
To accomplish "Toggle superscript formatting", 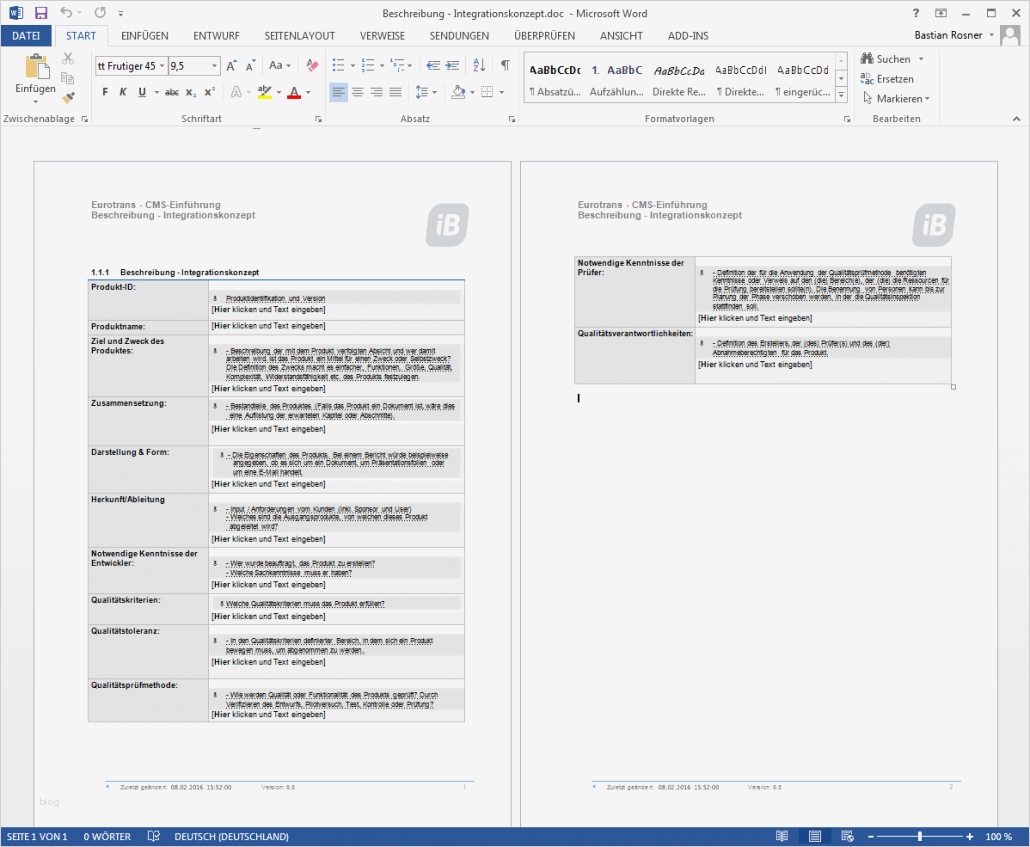I will click(x=210, y=93).
